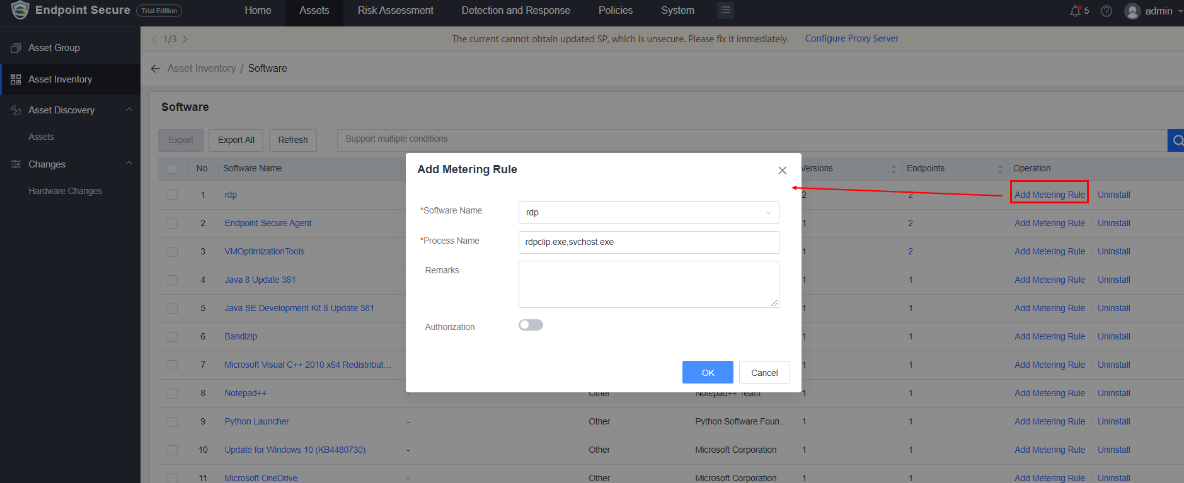Check the box for row 6 Bandizip
The height and width of the screenshot is (483, 1184).
pos(173,337)
